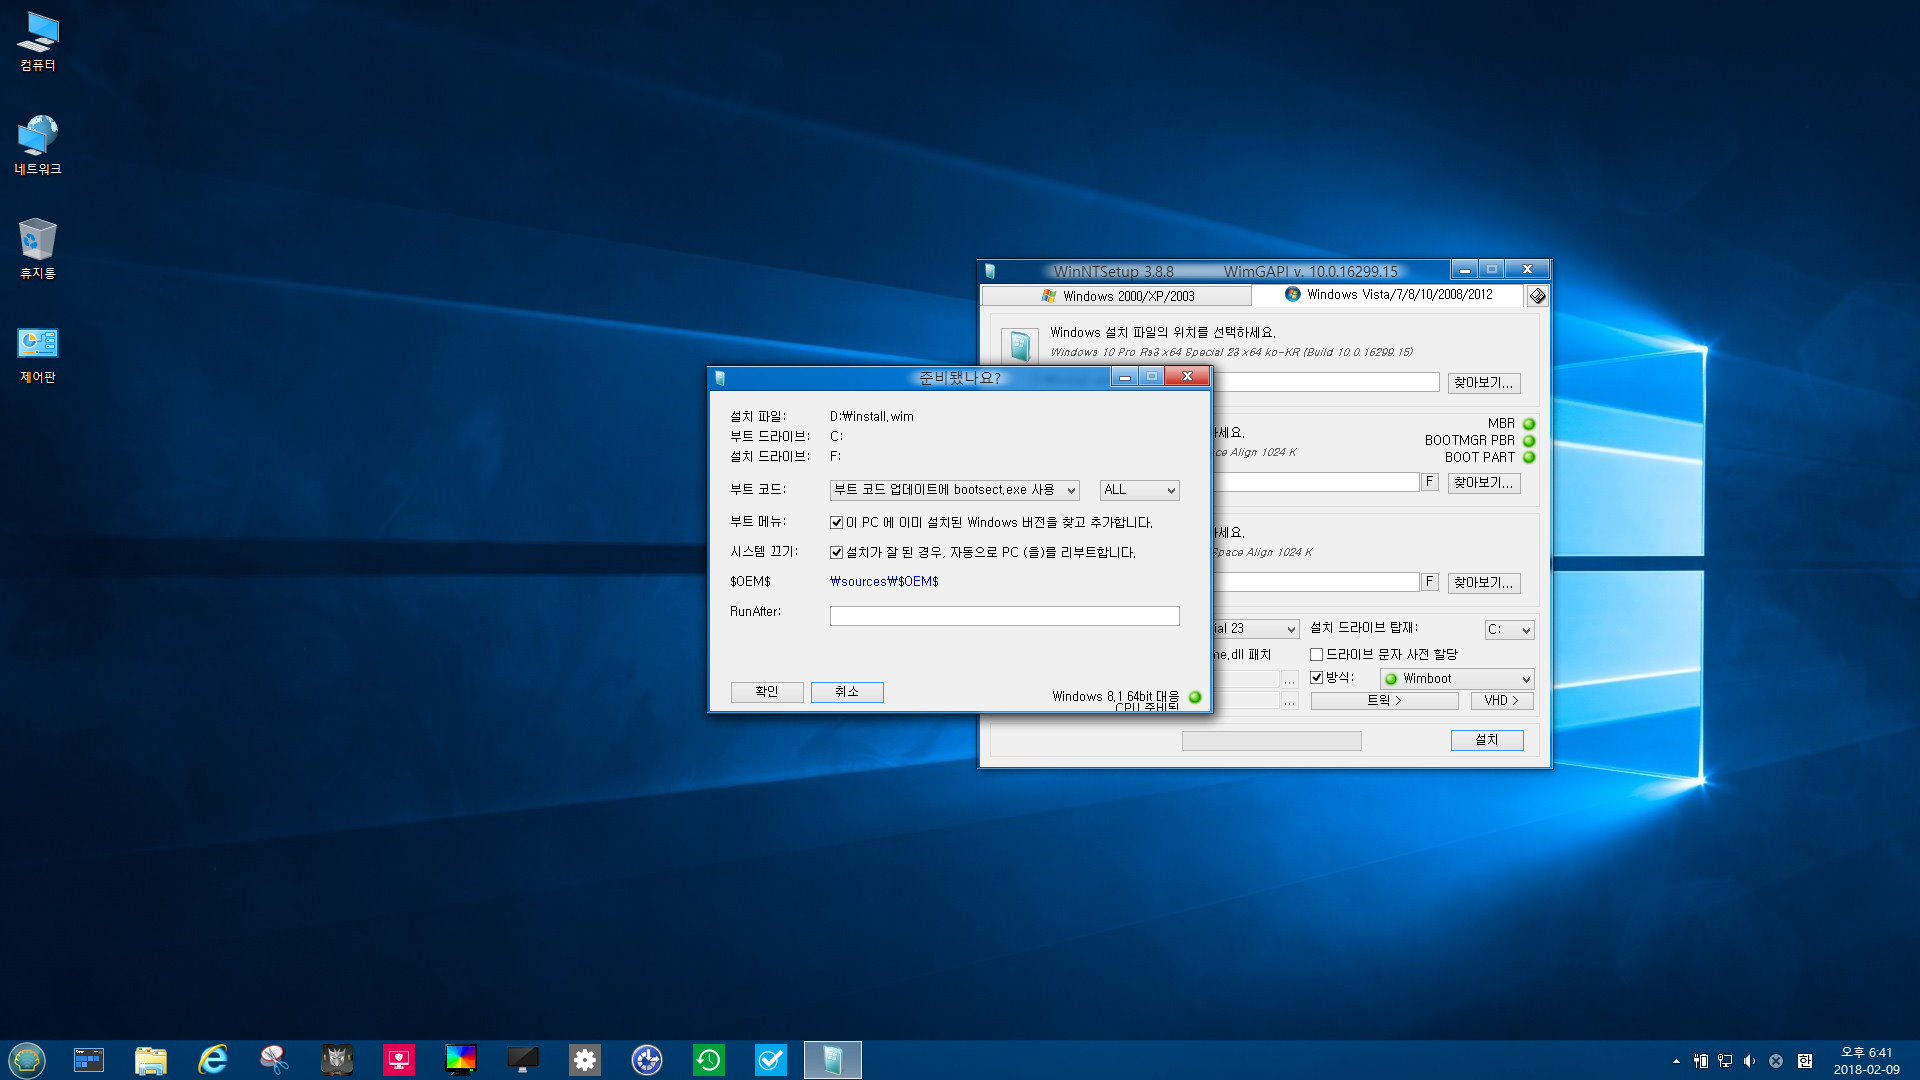Click the x circle tray icon
1920x1080 pixels.
(1776, 1061)
